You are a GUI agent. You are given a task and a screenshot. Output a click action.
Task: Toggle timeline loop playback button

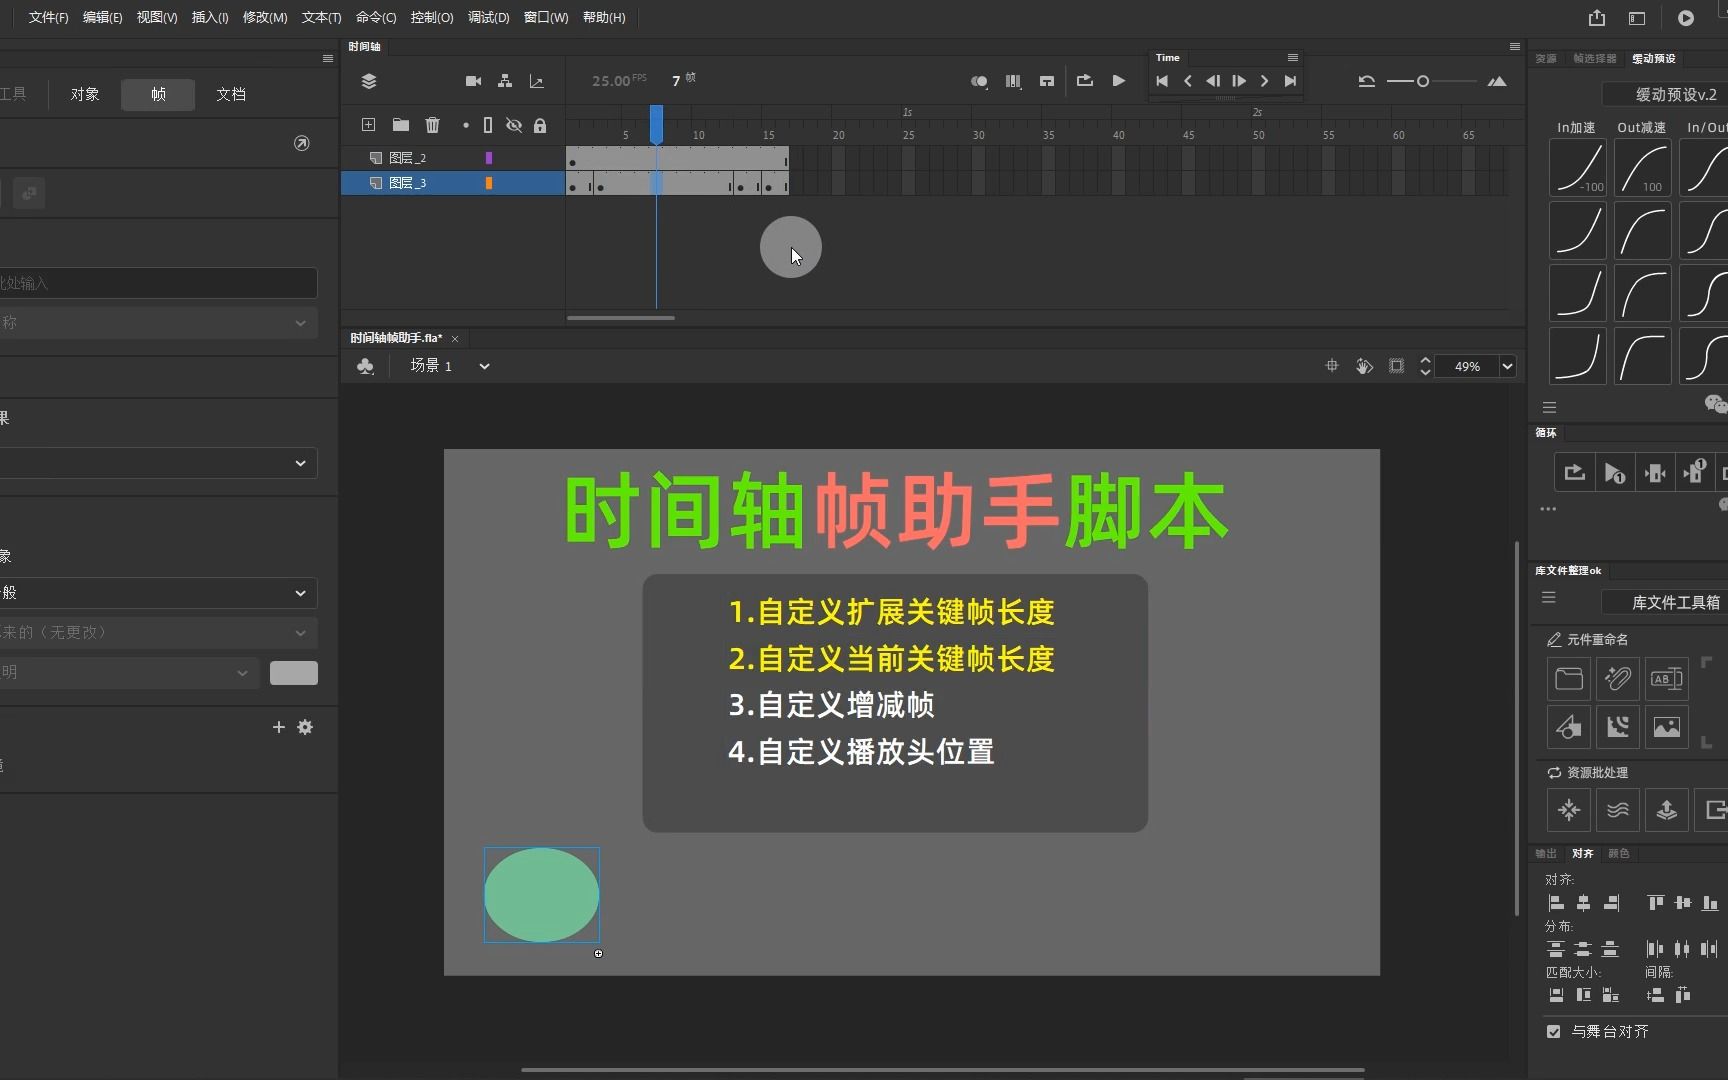pyautogui.click(x=1085, y=81)
